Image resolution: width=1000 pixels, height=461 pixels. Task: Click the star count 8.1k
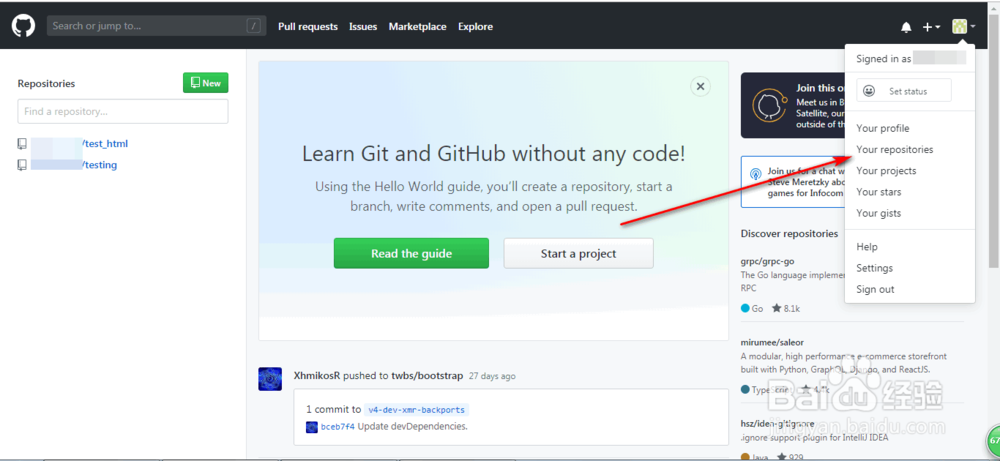pyautogui.click(x=786, y=309)
